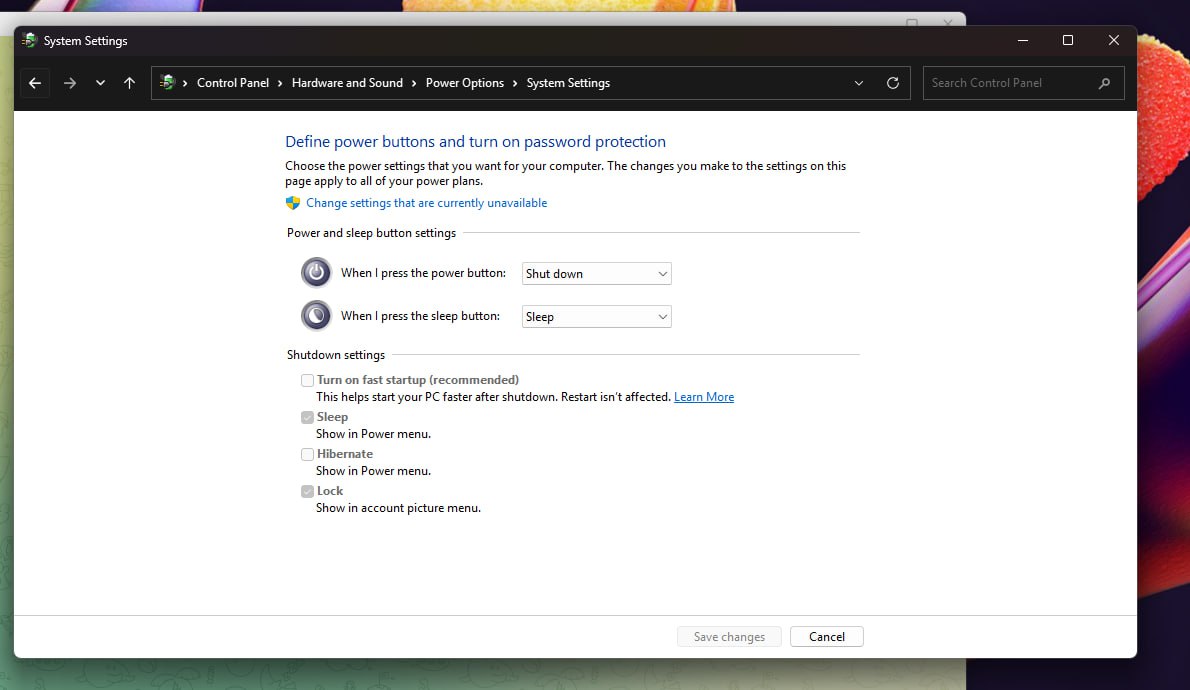Screen dimensions: 1190x690
Task: Navigate to Power Options breadcrumb
Action: 465,83
